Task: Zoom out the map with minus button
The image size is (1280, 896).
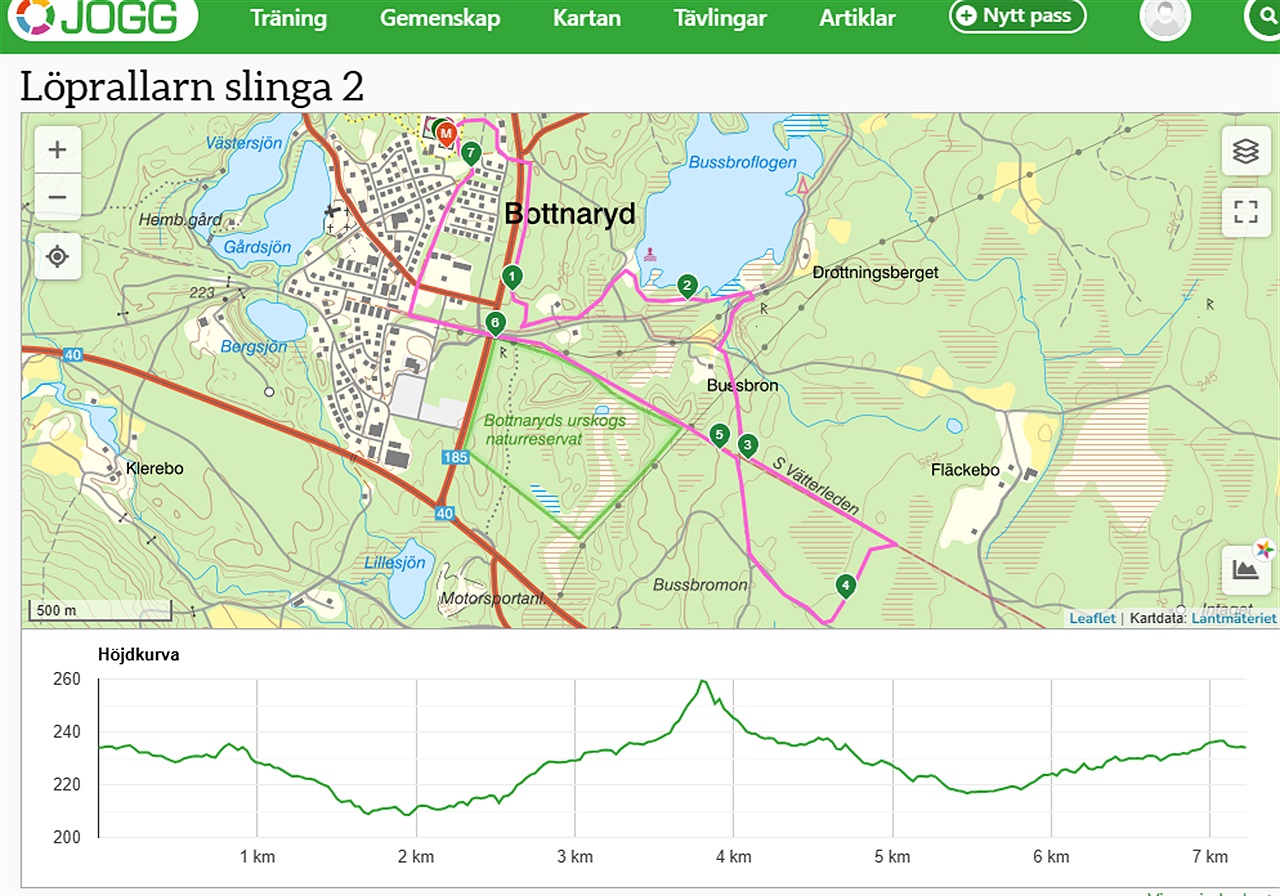Action: pyautogui.click(x=58, y=197)
